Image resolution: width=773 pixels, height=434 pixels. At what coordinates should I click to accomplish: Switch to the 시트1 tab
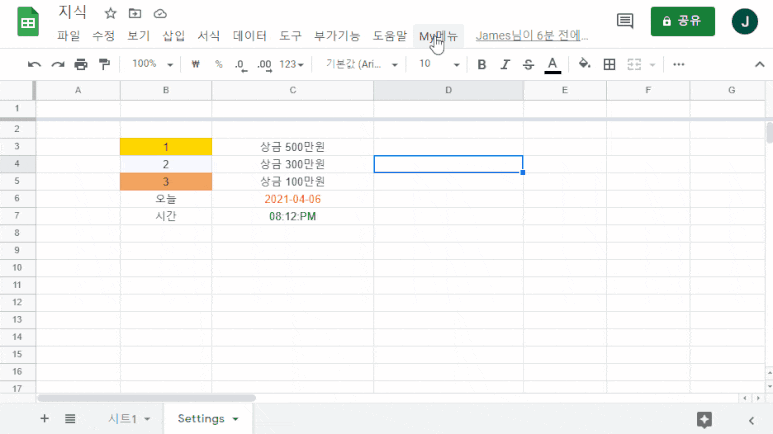122,419
